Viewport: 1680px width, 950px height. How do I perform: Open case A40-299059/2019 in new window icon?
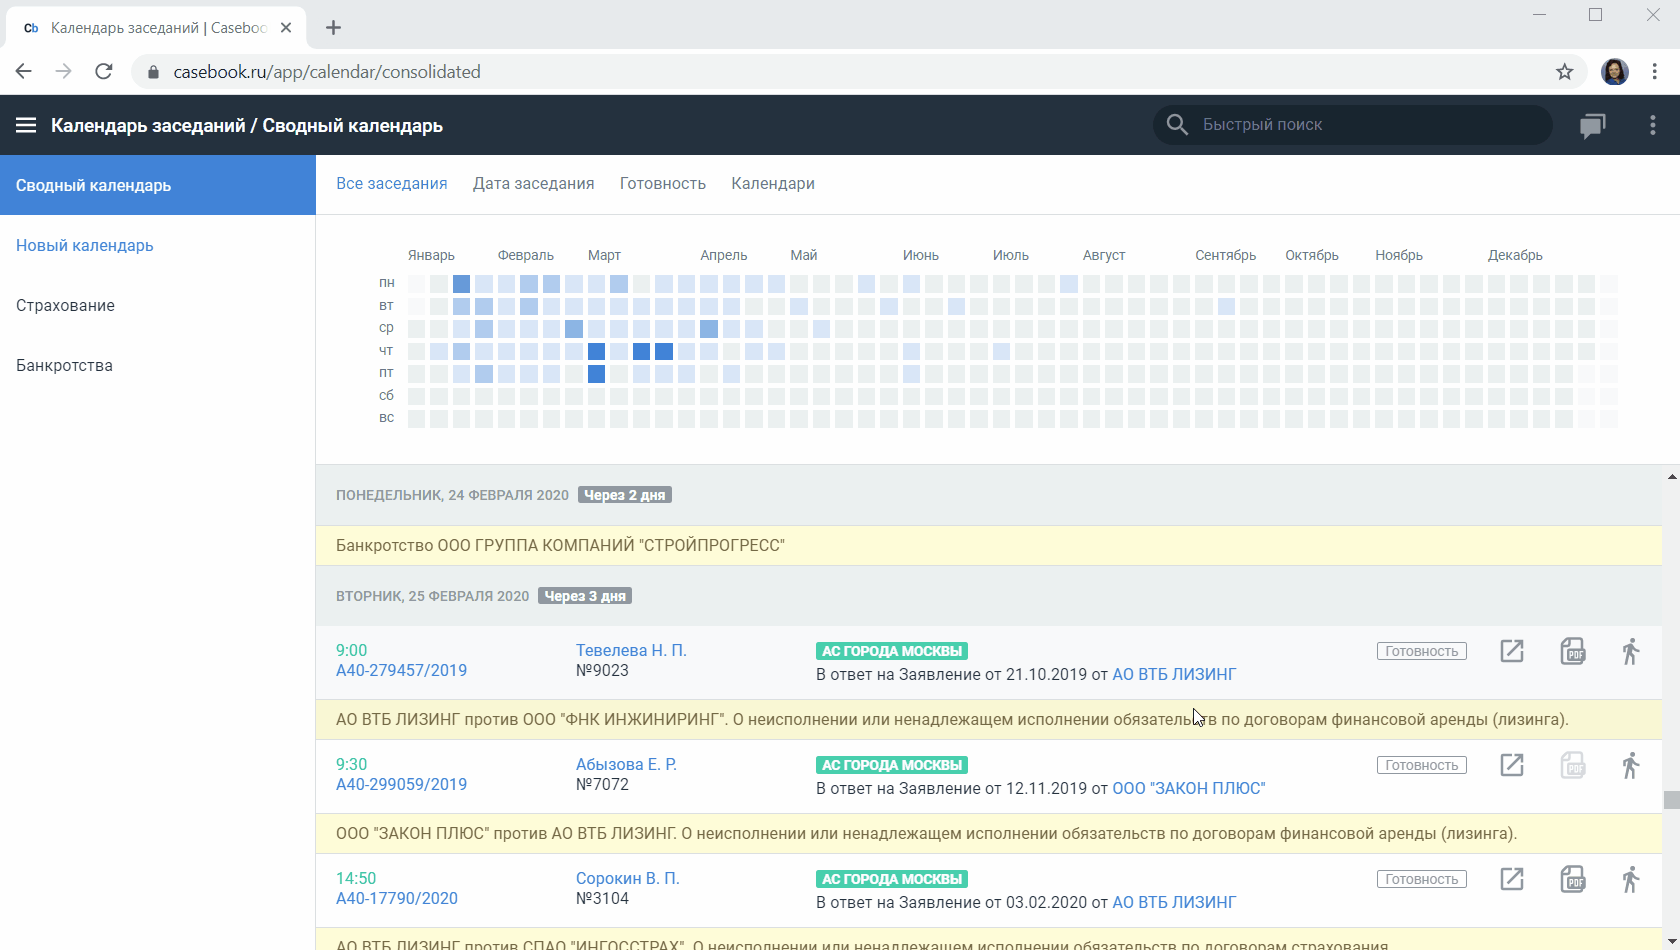(x=1512, y=765)
